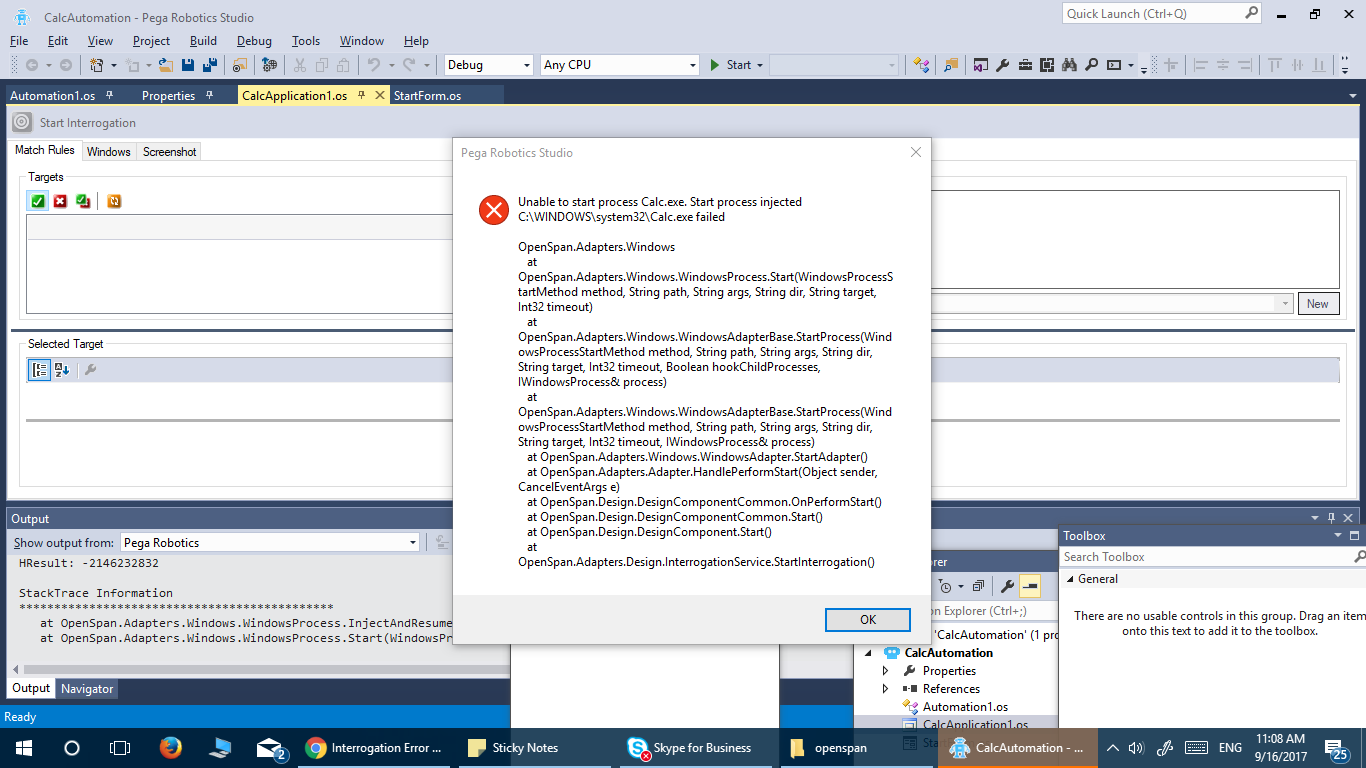
Task: Click the Quick Launch search field
Action: click(x=1152, y=13)
